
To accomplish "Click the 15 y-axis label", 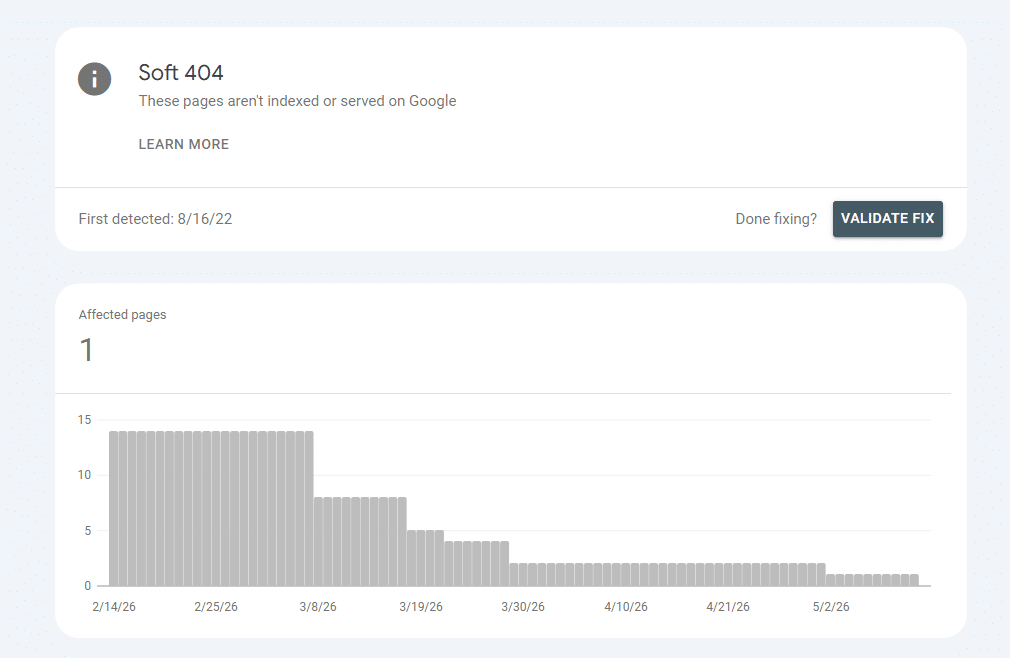I will (84, 420).
